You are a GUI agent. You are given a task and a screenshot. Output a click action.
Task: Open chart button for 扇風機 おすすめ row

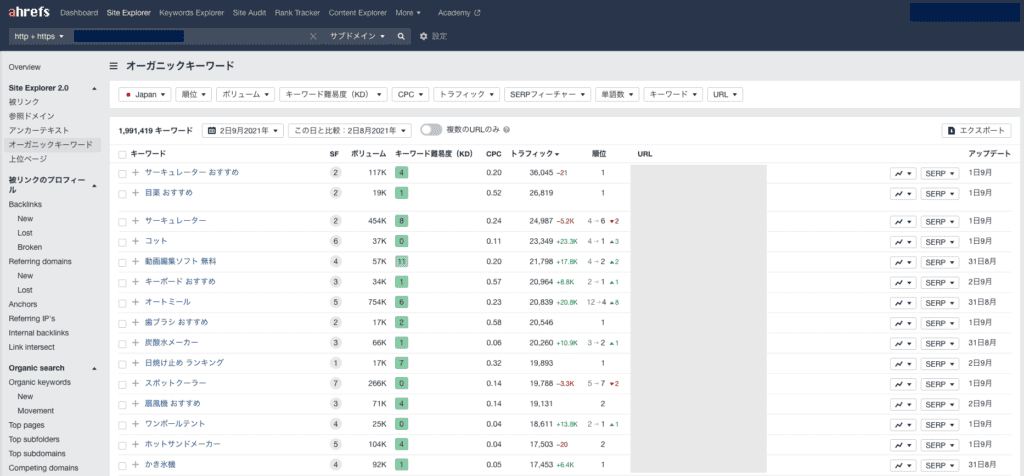coord(903,404)
